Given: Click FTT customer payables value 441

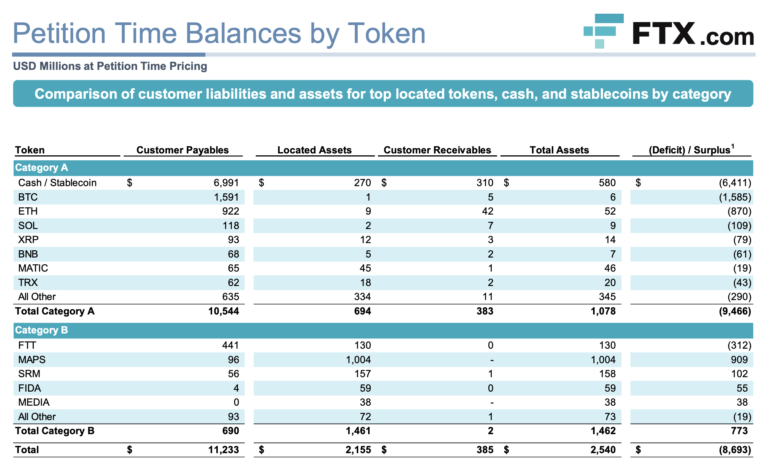Looking at the screenshot, I should (230, 345).
